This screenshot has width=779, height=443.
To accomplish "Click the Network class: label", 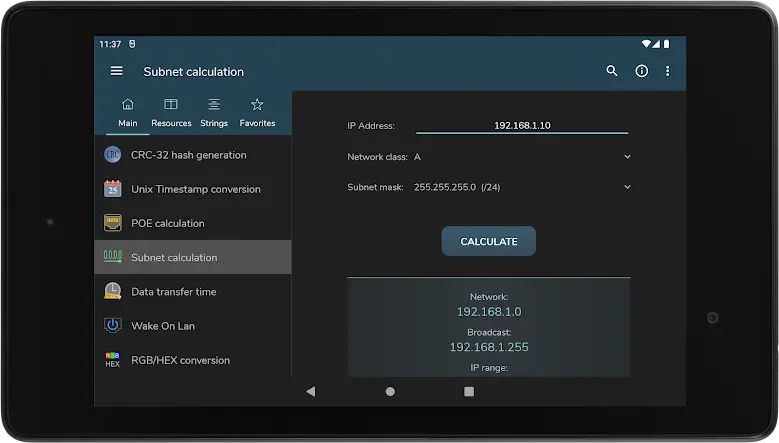I will click(x=377, y=157).
